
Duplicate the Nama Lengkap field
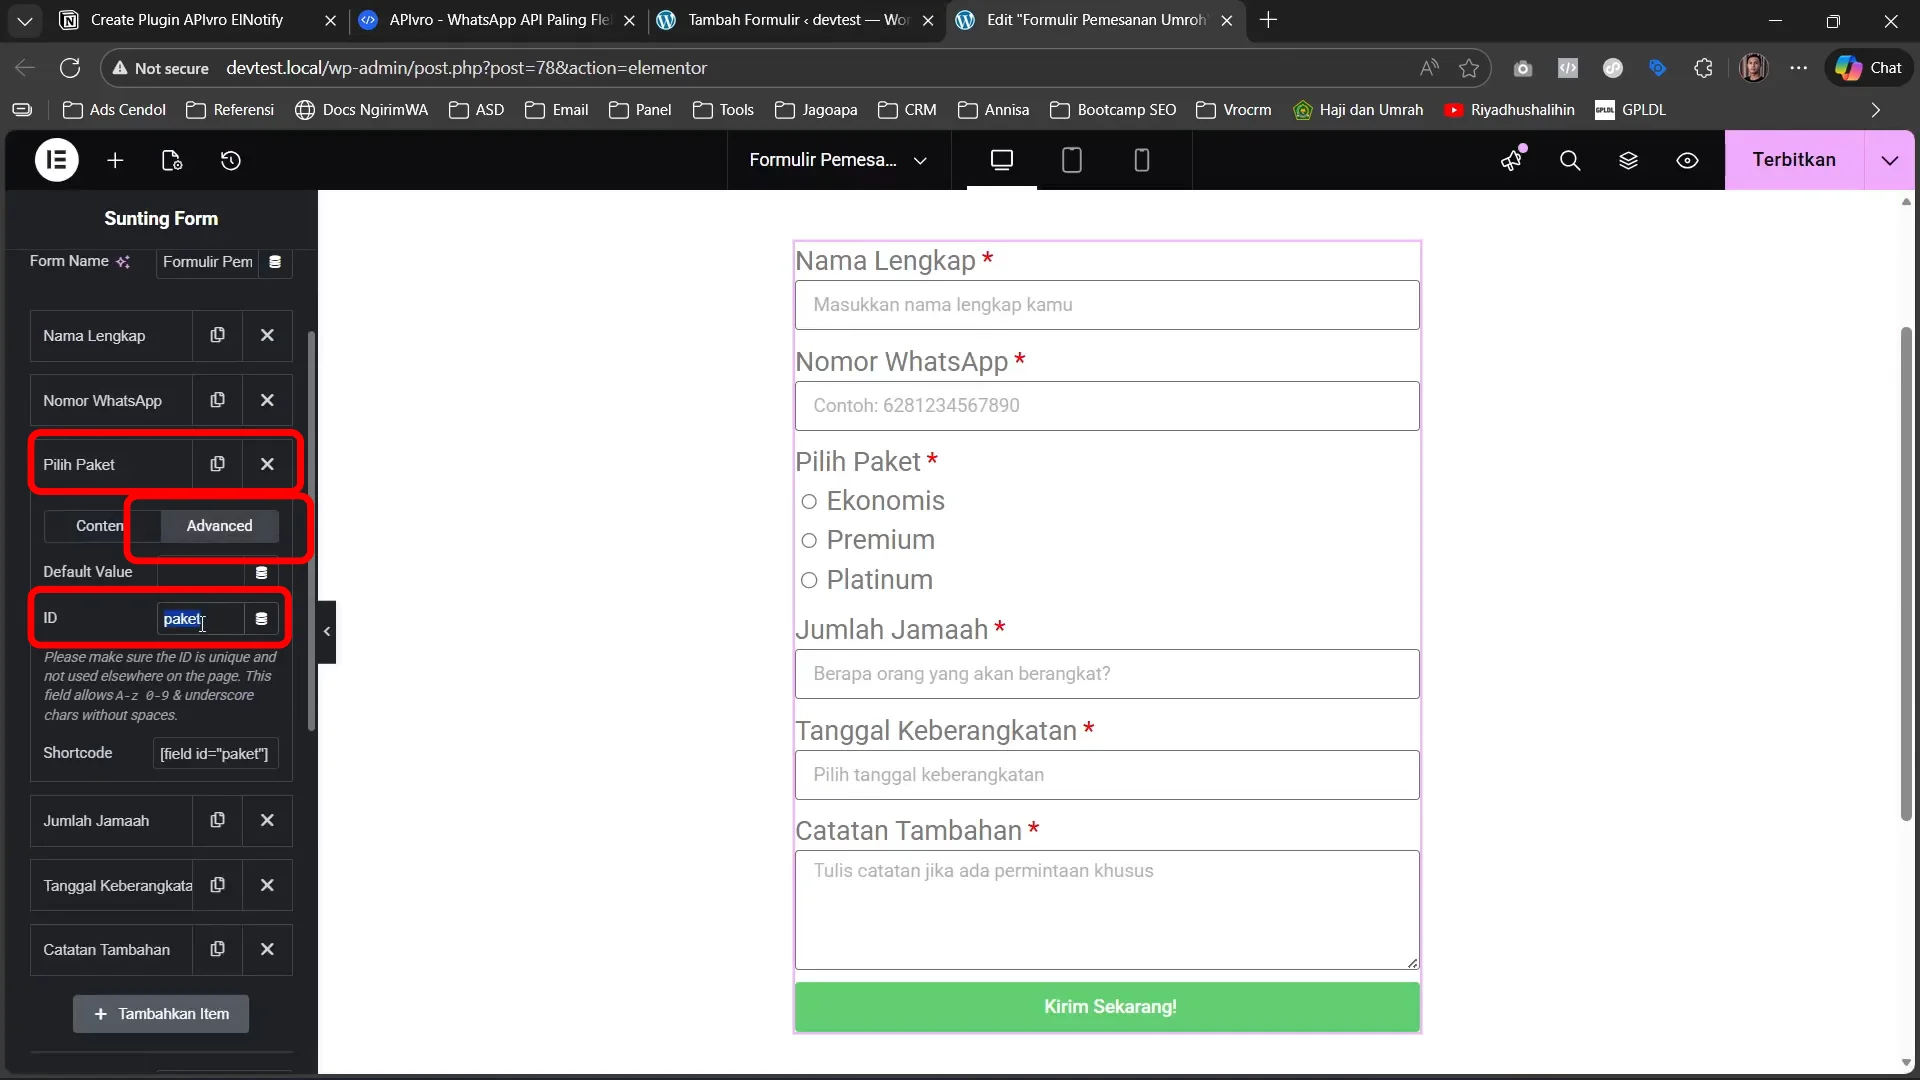pos(217,335)
